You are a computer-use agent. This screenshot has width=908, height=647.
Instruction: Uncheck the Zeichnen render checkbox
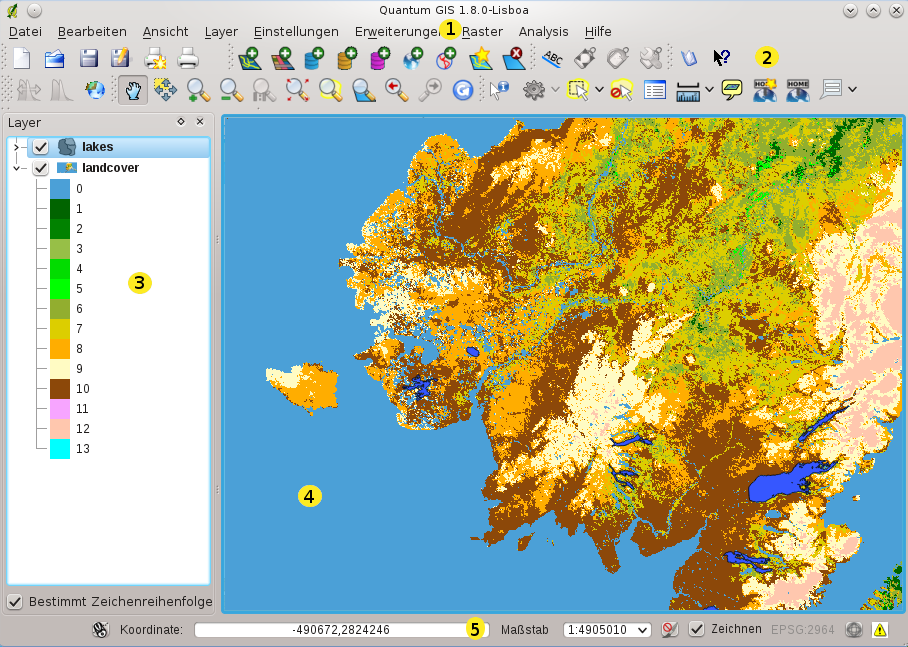[x=697, y=630]
